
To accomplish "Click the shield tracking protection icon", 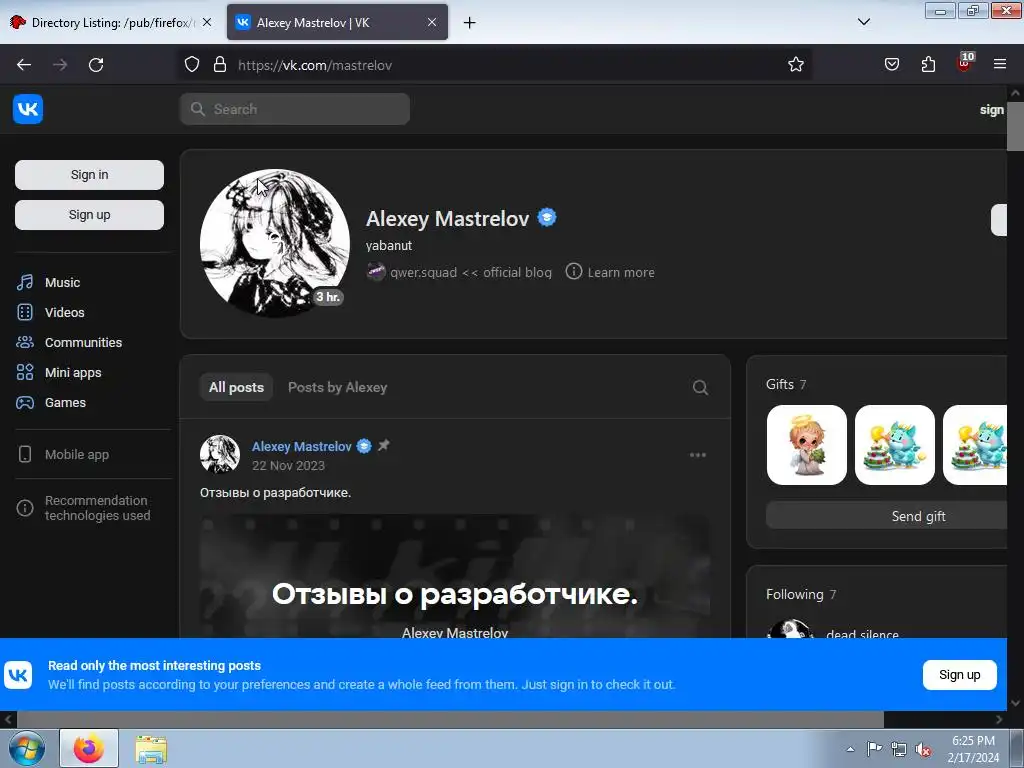I will click(x=191, y=65).
